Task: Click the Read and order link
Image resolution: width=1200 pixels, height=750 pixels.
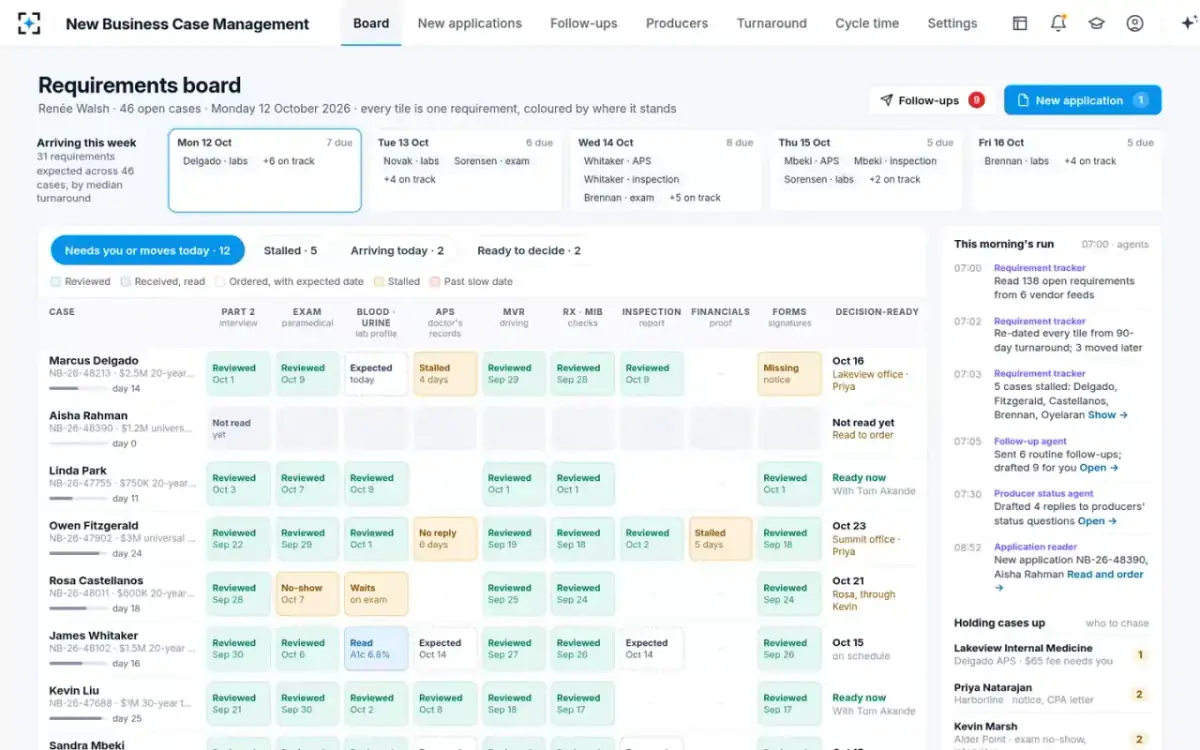Action: point(1105,575)
